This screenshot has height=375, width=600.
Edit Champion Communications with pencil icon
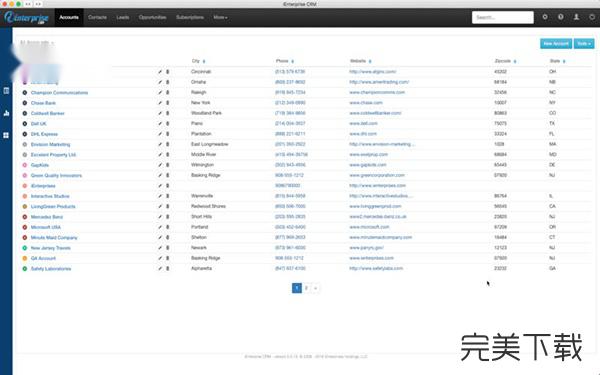pos(160,93)
